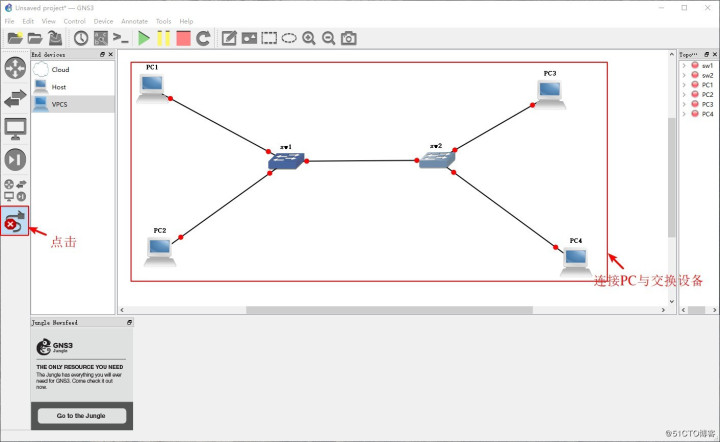Expand PC3 in topology summary

point(684,104)
